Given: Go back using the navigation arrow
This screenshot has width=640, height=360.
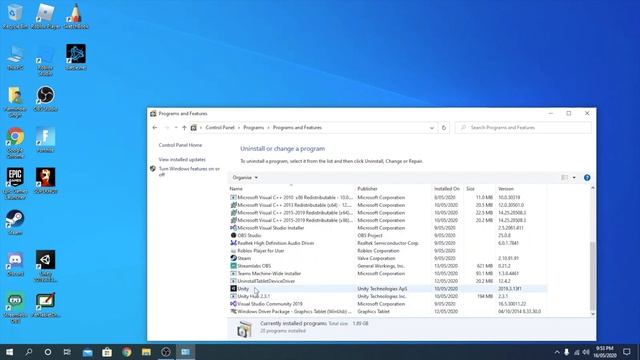Looking at the screenshot, I should [x=155, y=128].
